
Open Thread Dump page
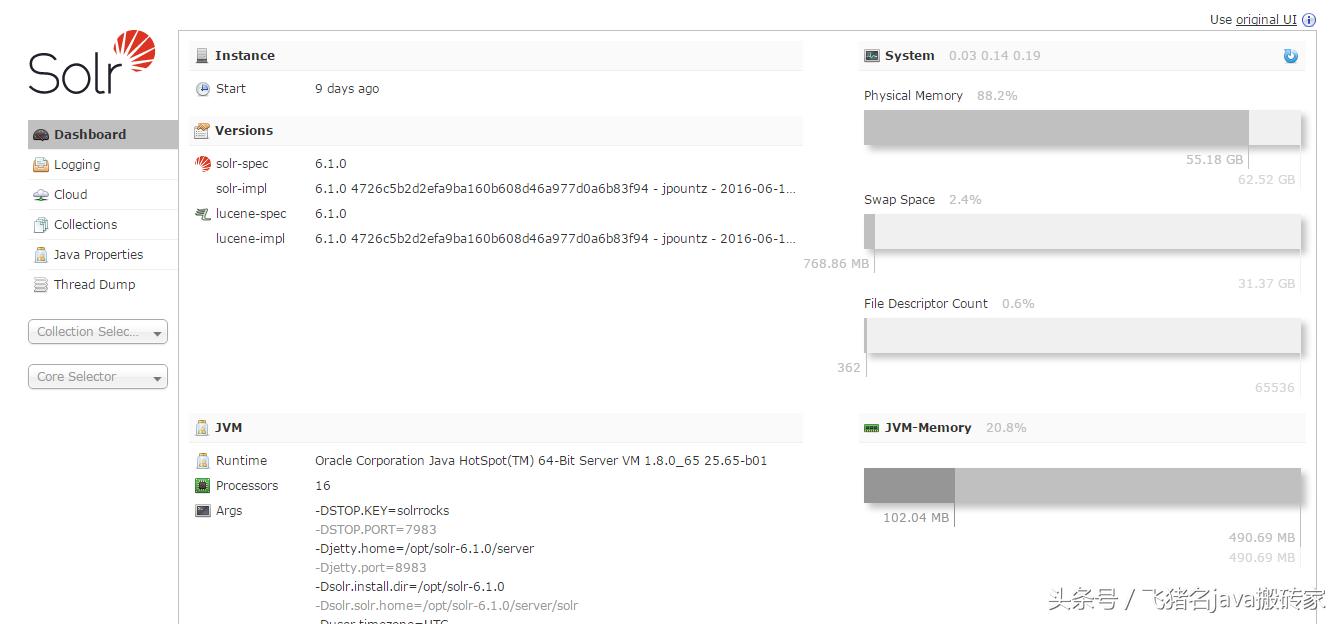click(94, 285)
